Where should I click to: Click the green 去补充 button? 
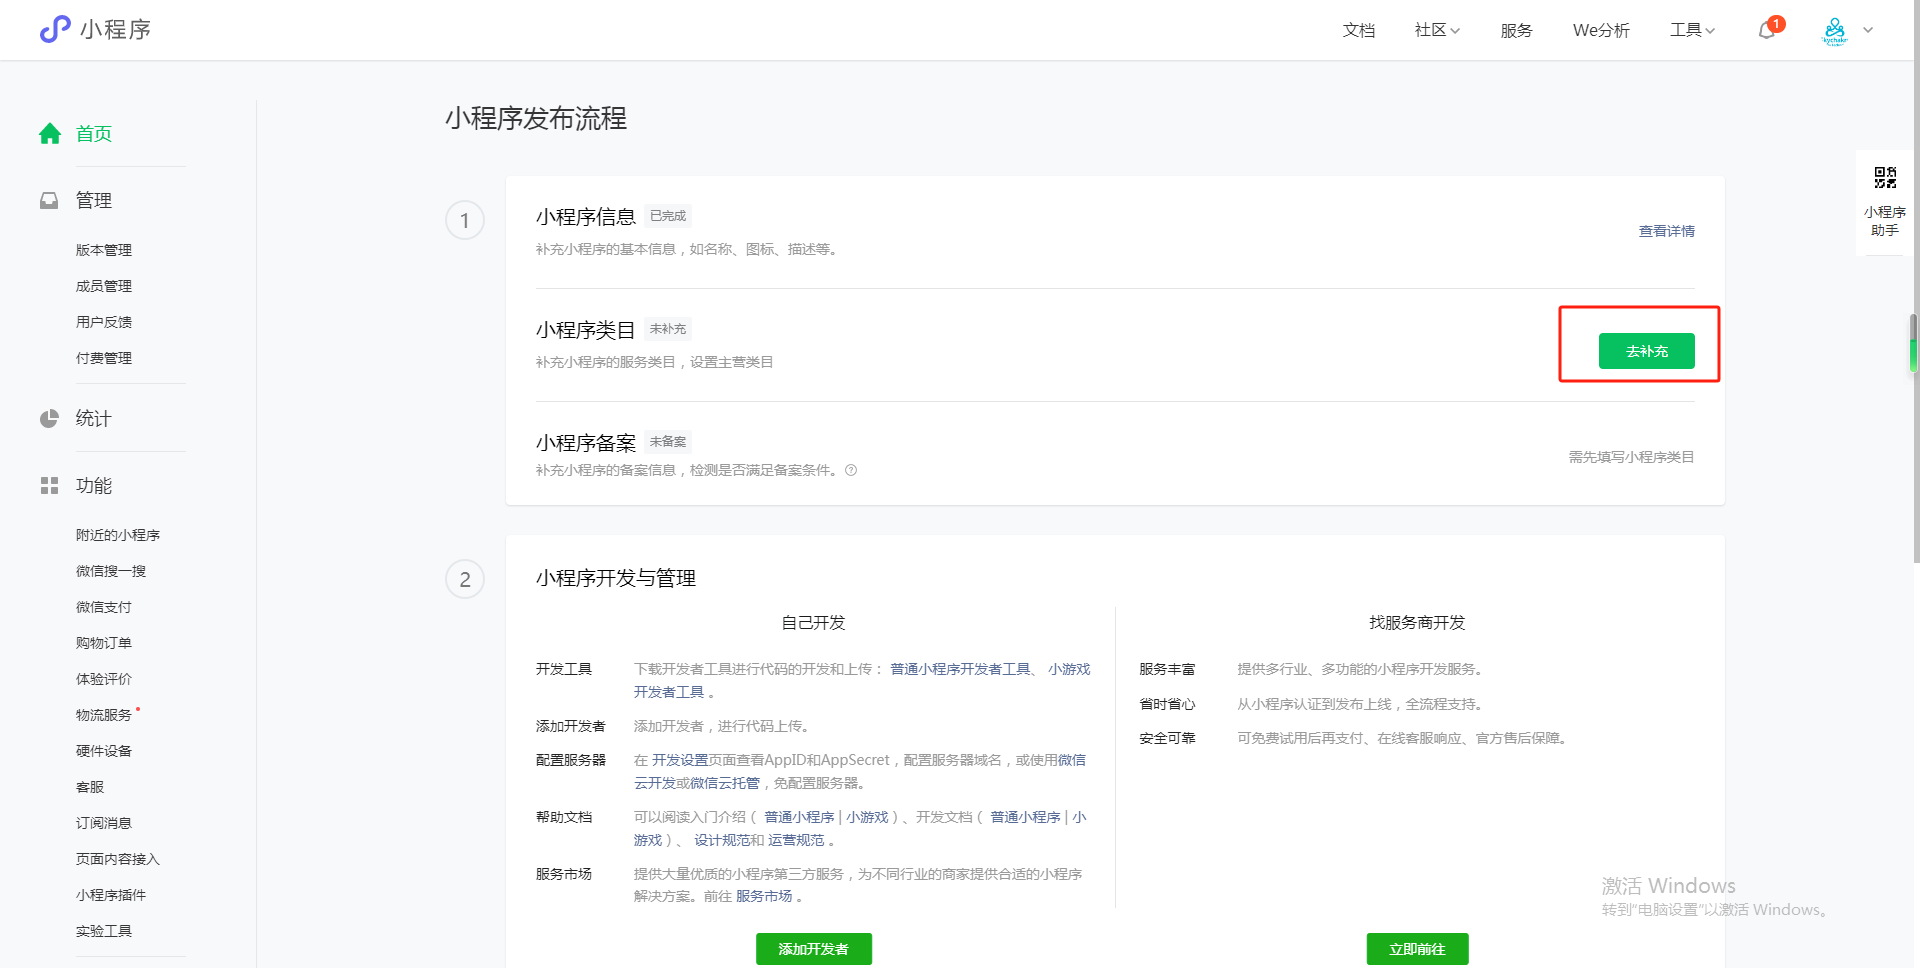tap(1646, 351)
